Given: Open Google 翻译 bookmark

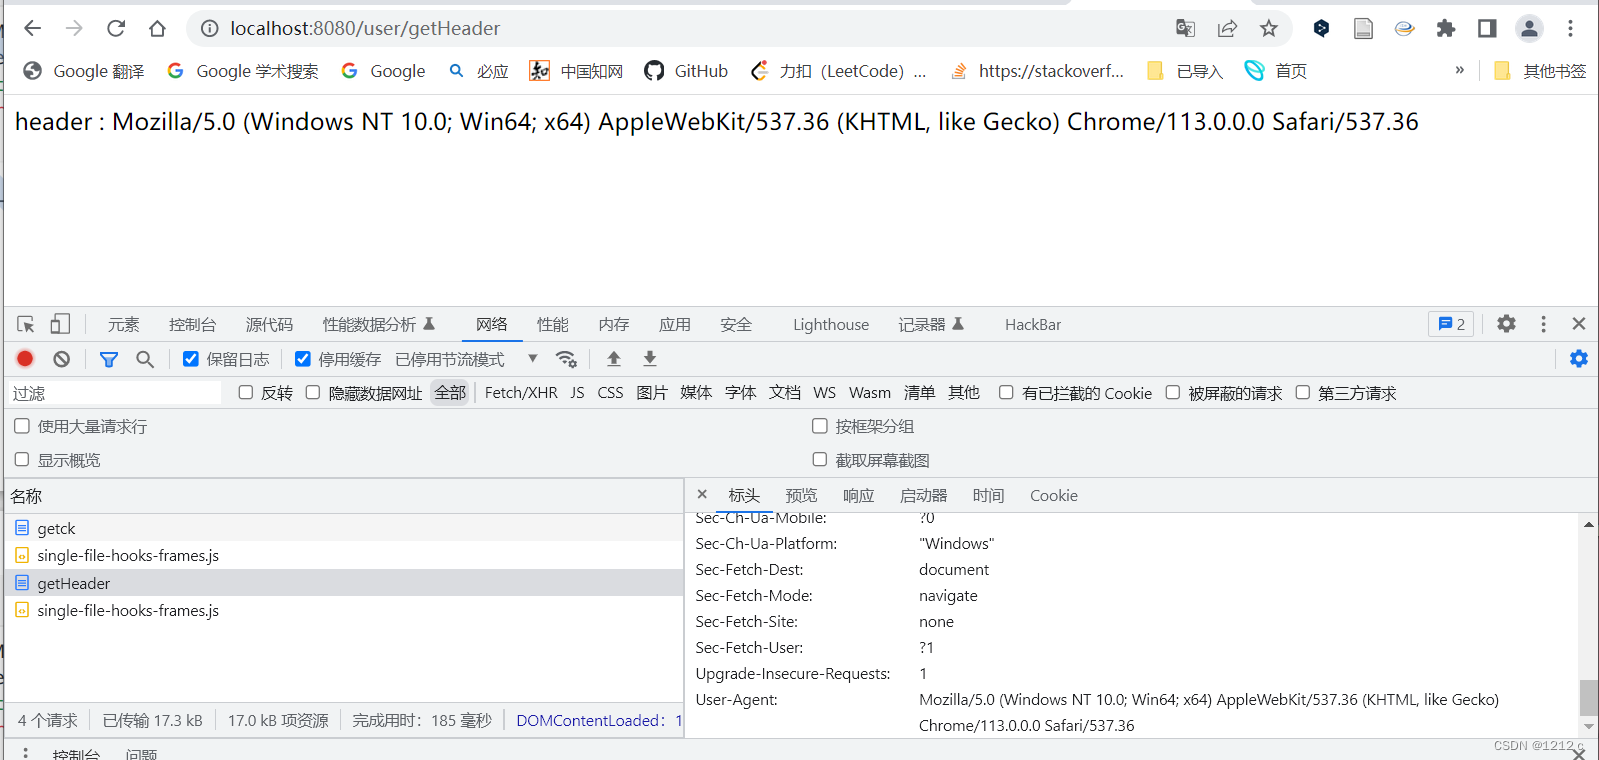Looking at the screenshot, I should pyautogui.click(x=84, y=70).
